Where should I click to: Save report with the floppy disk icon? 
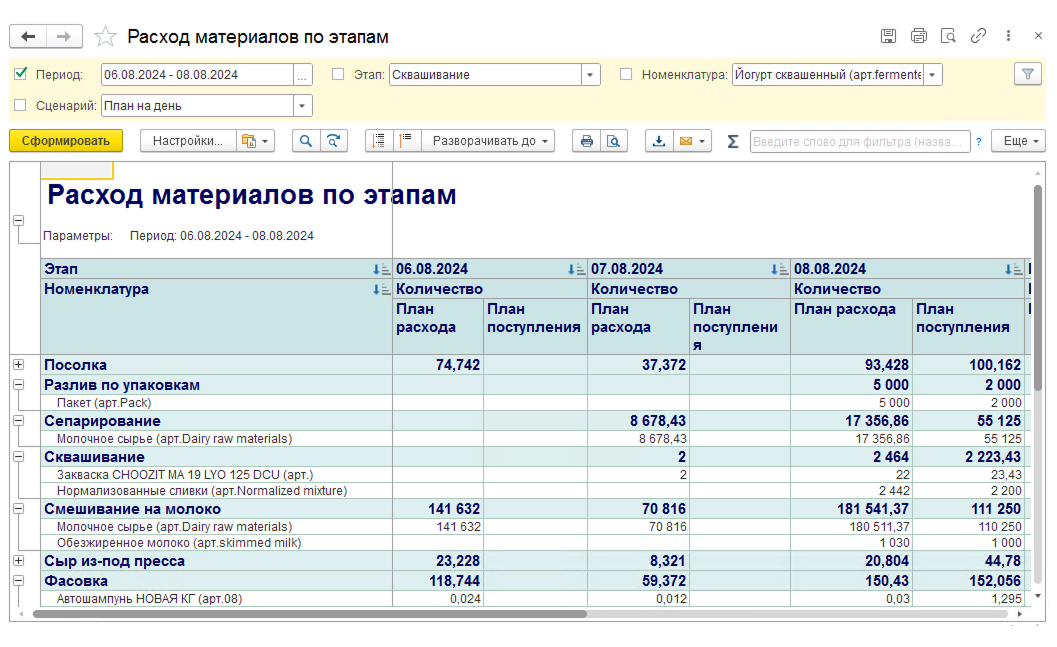pyautogui.click(x=888, y=36)
